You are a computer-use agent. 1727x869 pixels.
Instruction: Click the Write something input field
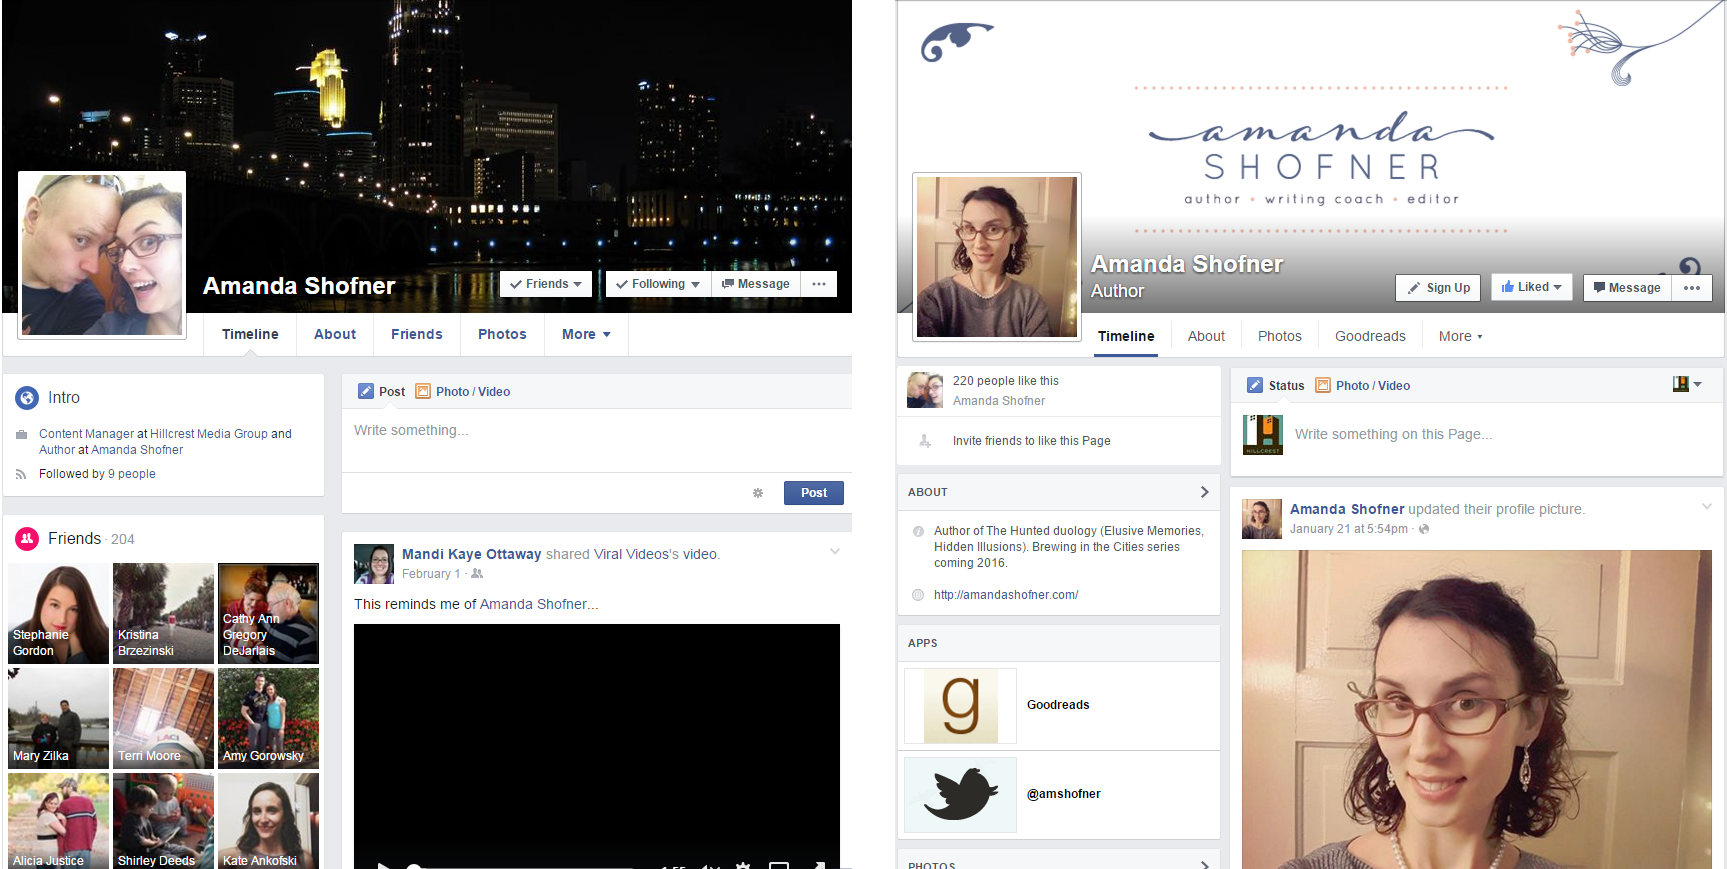pyautogui.click(x=597, y=440)
